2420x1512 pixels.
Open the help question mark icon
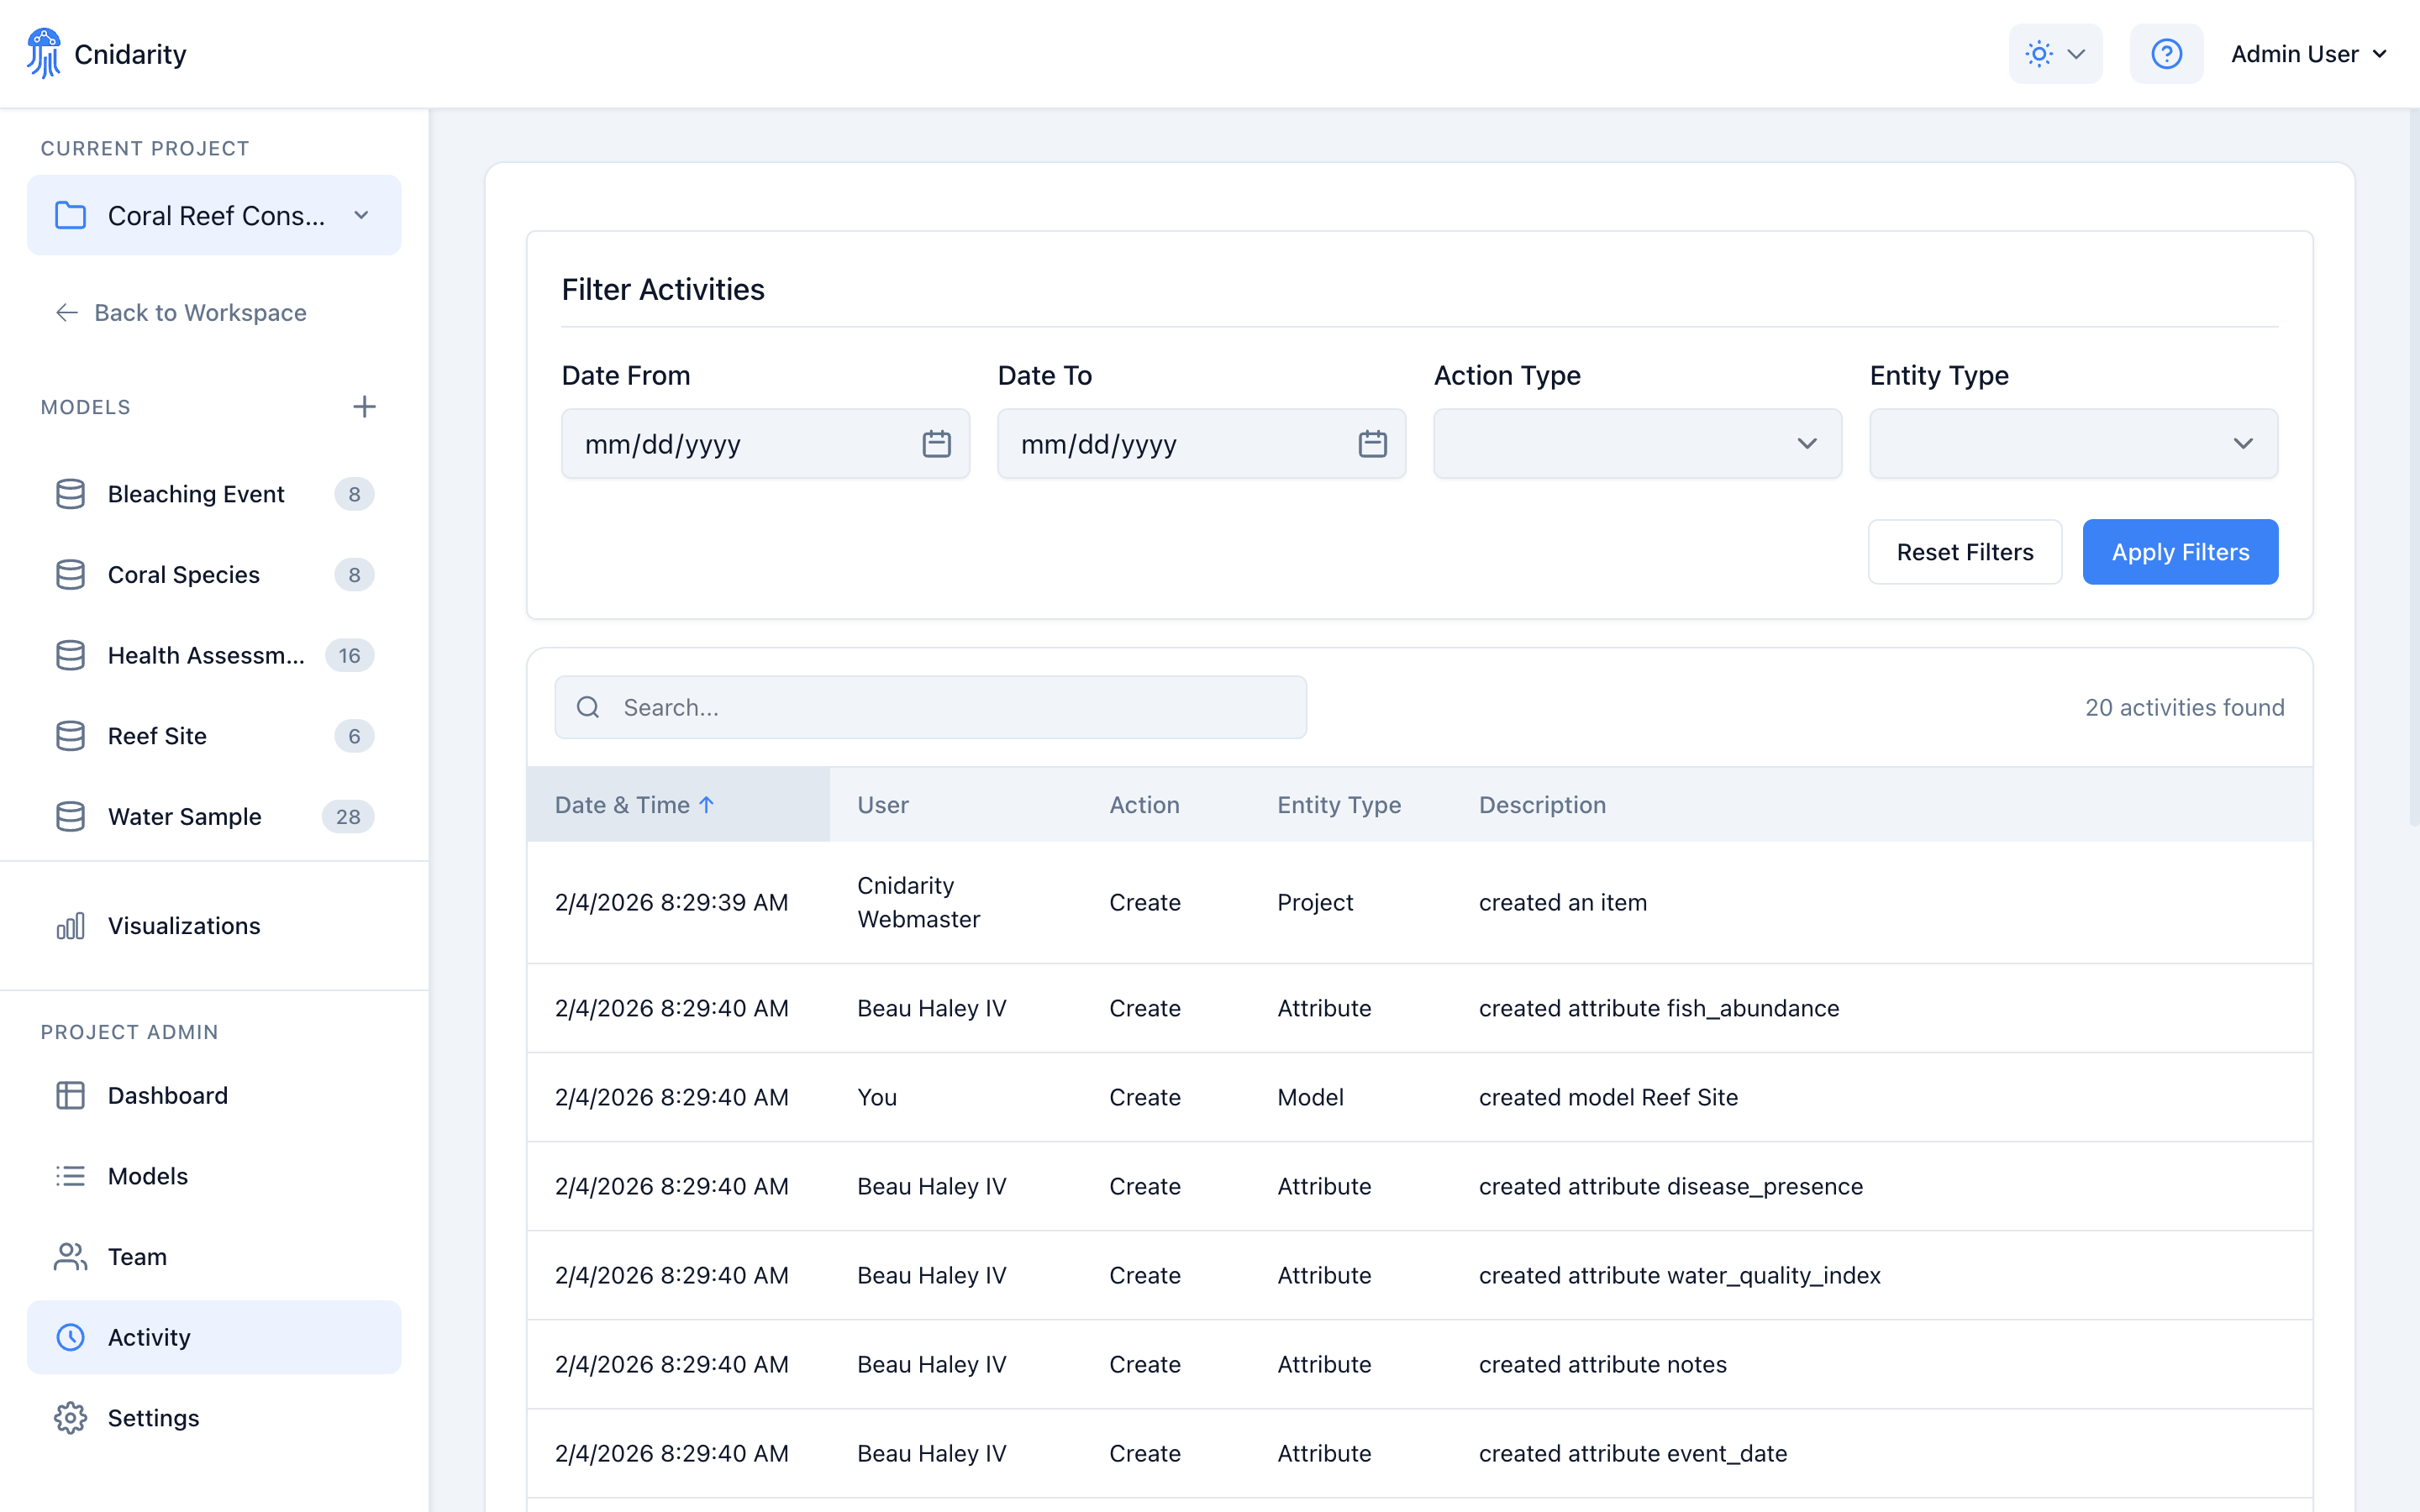click(x=2166, y=53)
